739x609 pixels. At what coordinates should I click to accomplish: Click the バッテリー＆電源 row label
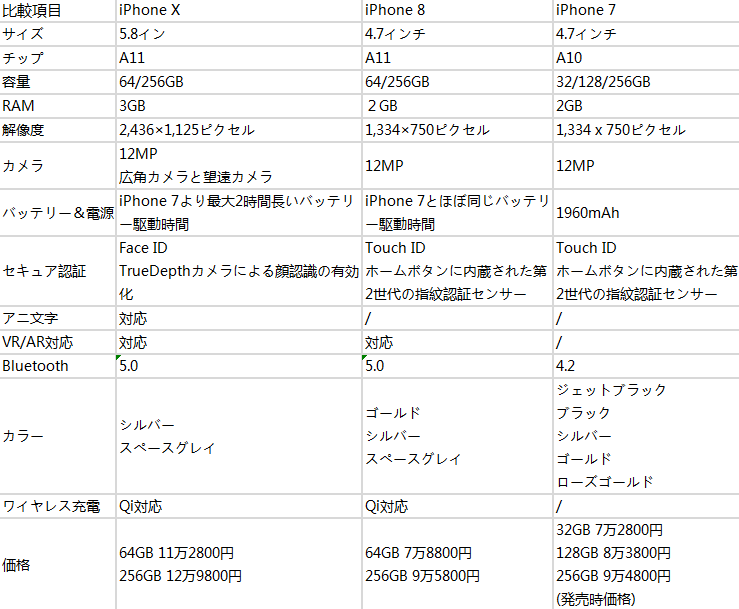[57, 213]
